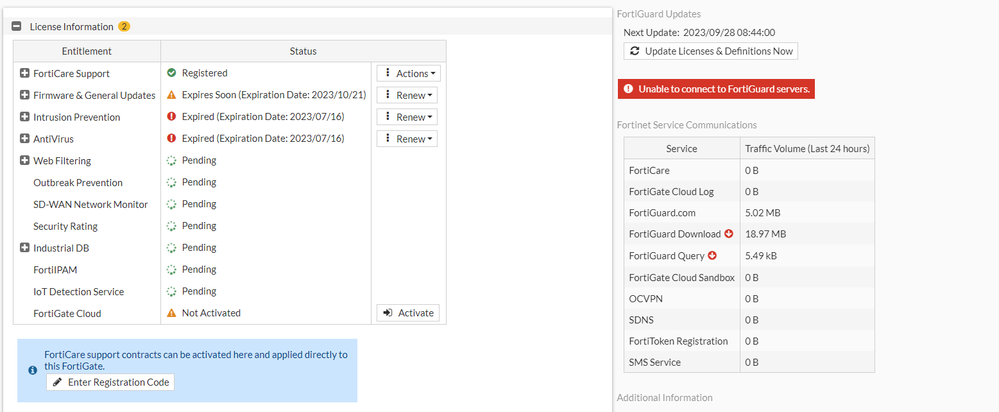Expand the FortiCare Support entitlement row
The height and width of the screenshot is (412, 999).
pos(24,74)
